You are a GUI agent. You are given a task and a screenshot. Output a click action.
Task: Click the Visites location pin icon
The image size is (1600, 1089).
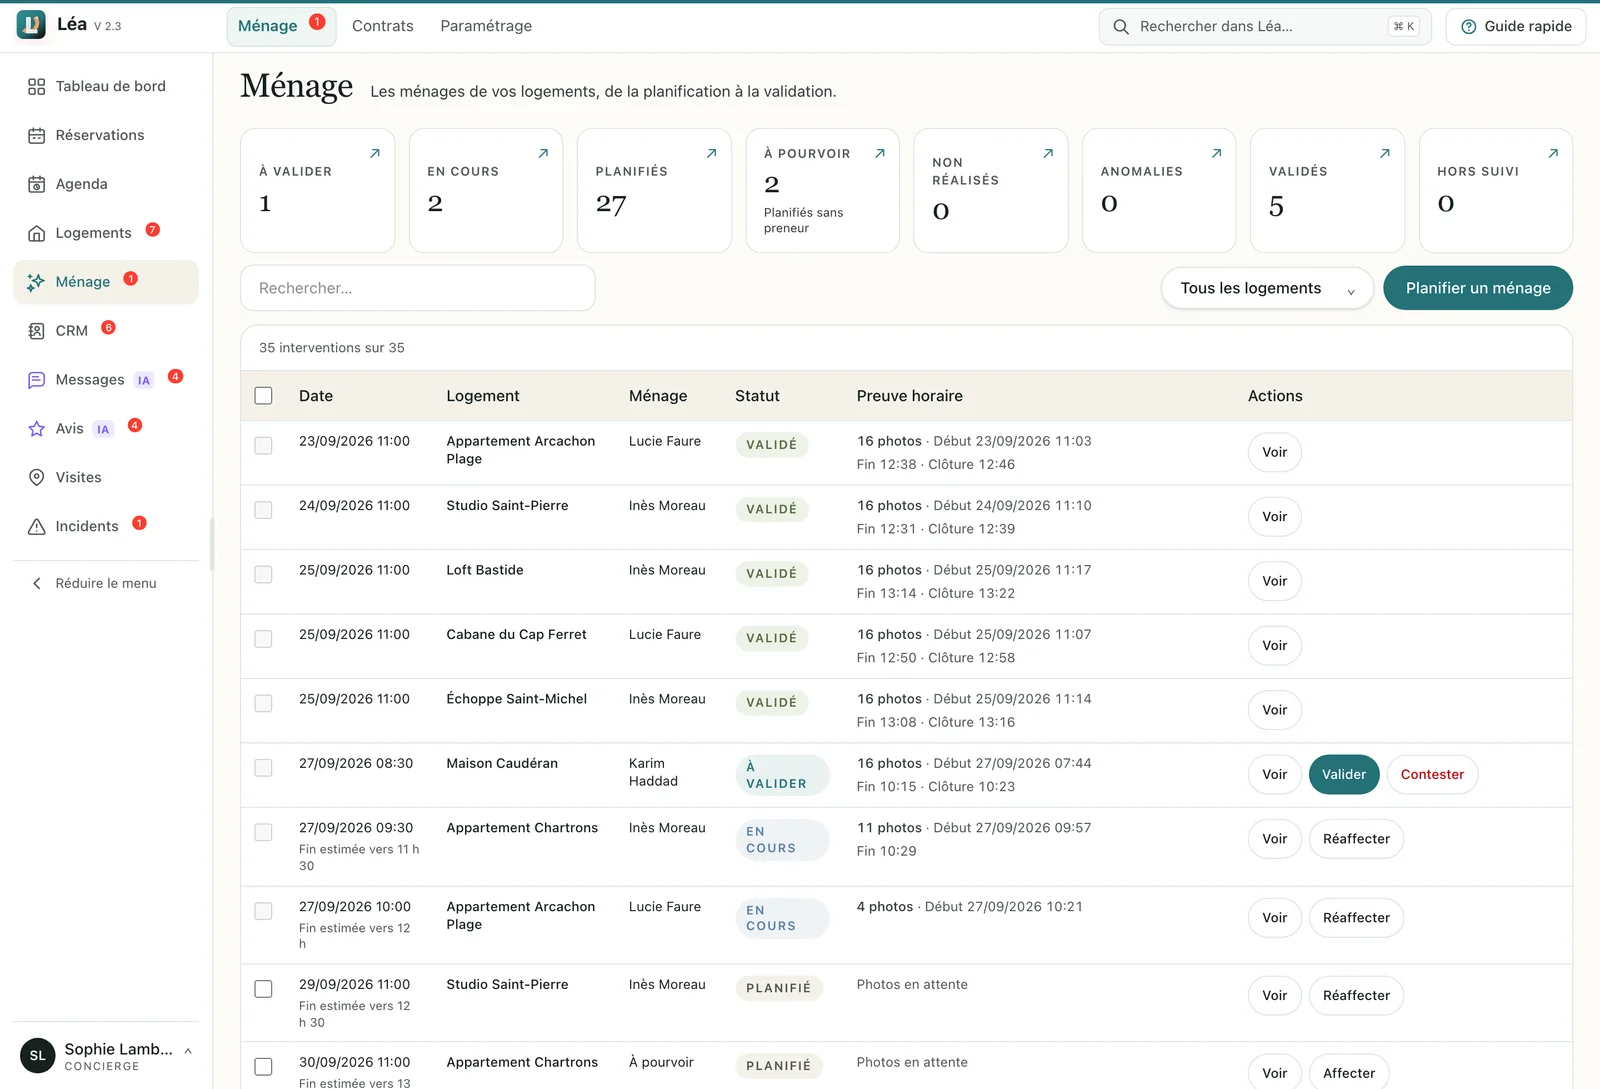(x=37, y=478)
